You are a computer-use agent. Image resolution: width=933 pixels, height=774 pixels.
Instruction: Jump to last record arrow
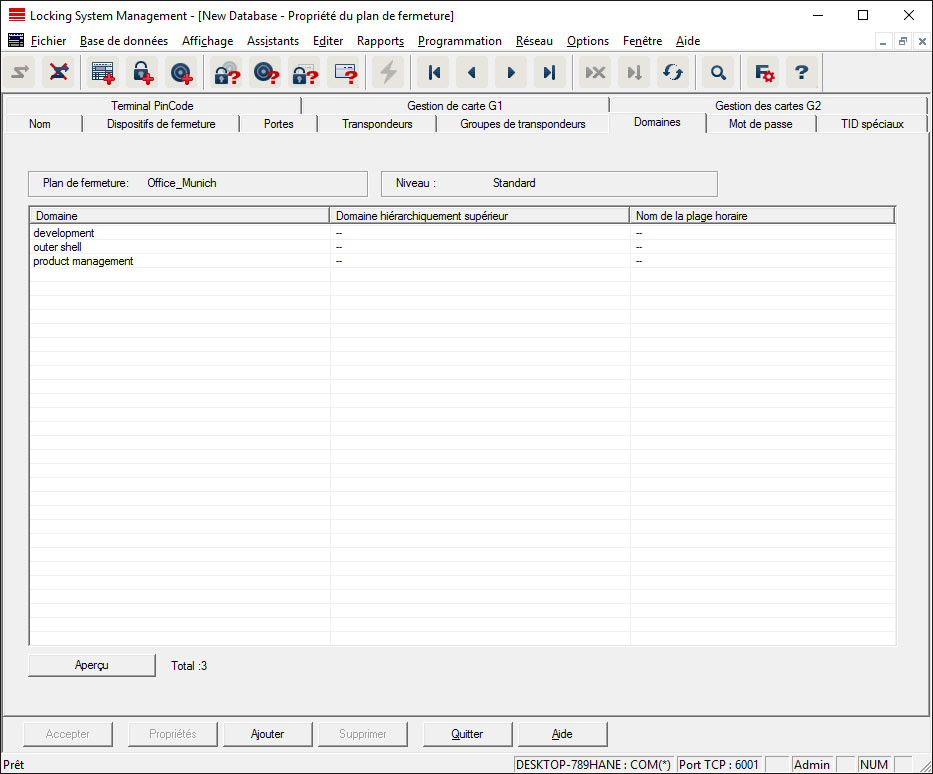549,72
